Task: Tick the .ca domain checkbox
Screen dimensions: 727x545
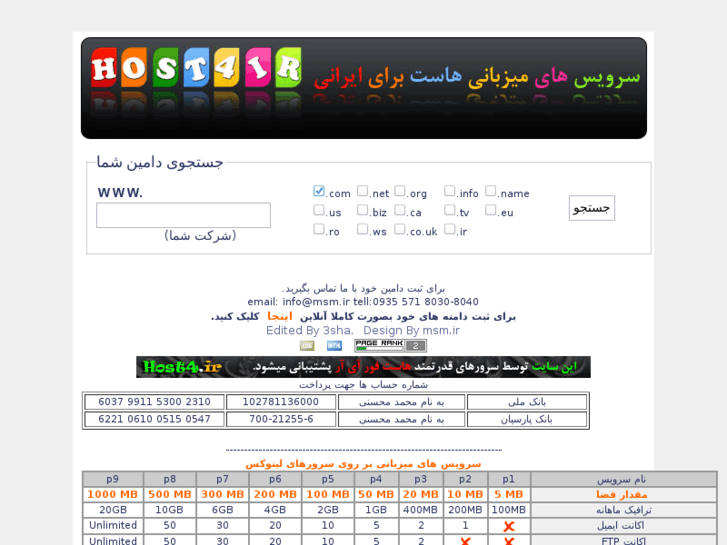Action: 400,210
